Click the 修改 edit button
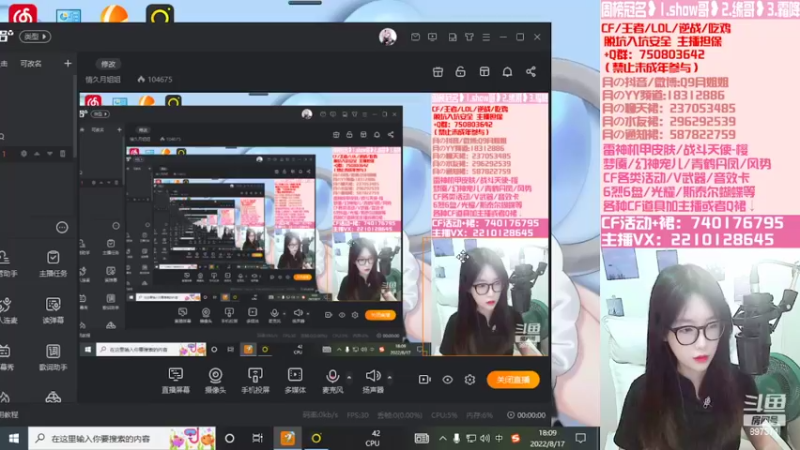Image resolution: width=800 pixels, height=450 pixels. point(108,64)
